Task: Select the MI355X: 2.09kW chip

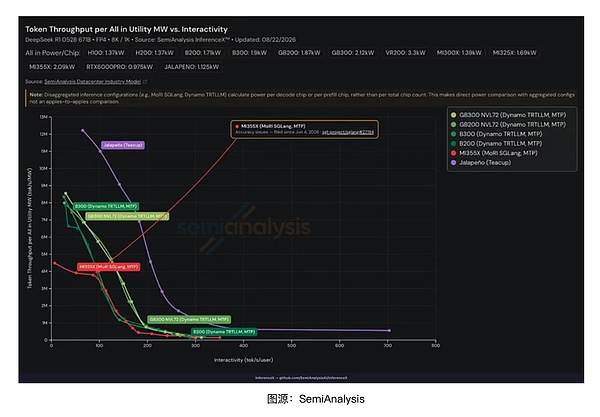Action: (52, 67)
